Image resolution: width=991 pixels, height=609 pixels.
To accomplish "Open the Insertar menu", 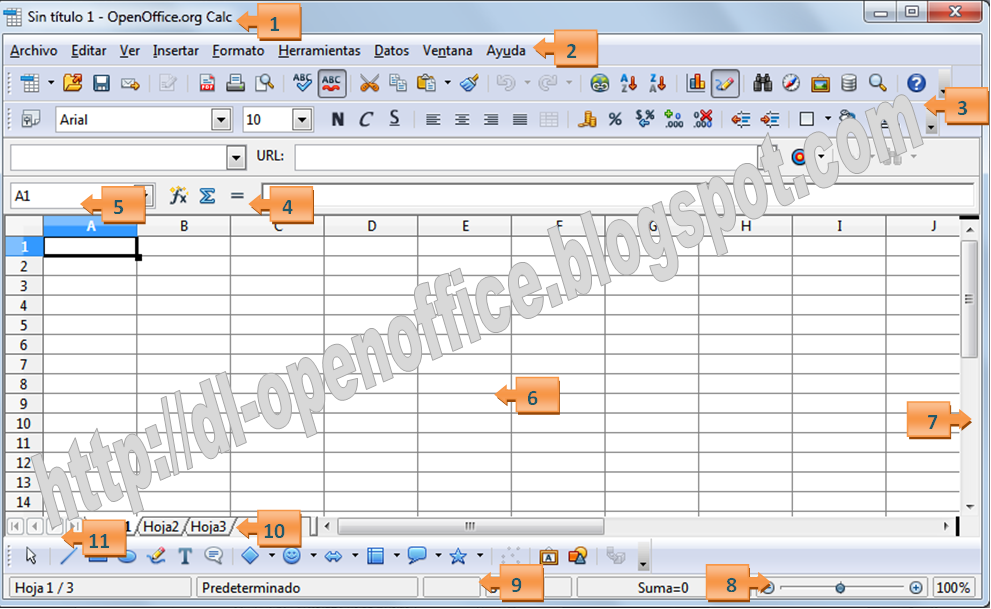I will pyautogui.click(x=176, y=51).
